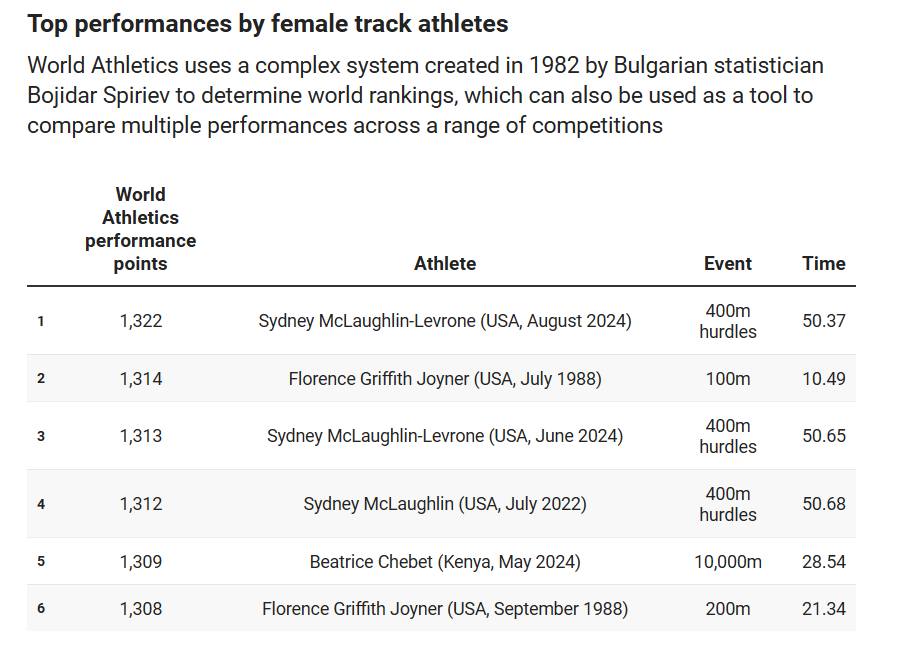Click the 10,000m event cell
Screen dimensions: 899x653
pyautogui.click(x=727, y=562)
